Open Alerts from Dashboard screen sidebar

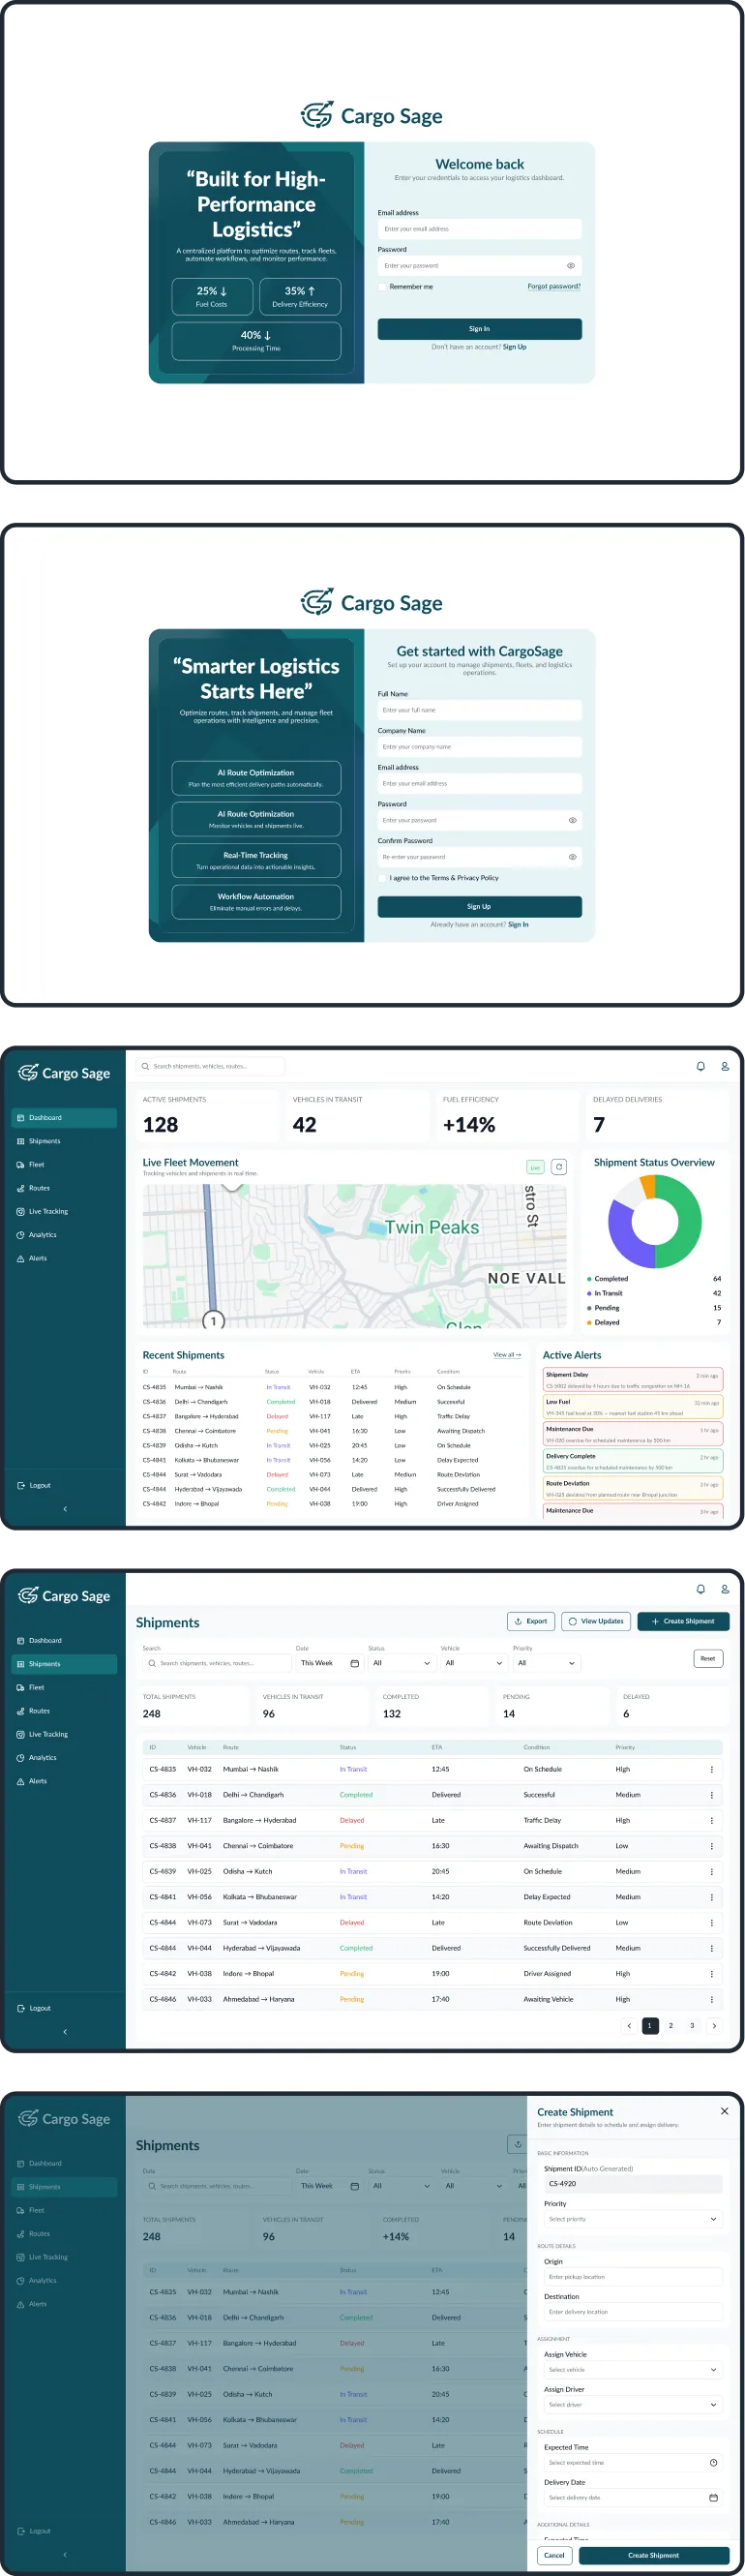point(32,1258)
